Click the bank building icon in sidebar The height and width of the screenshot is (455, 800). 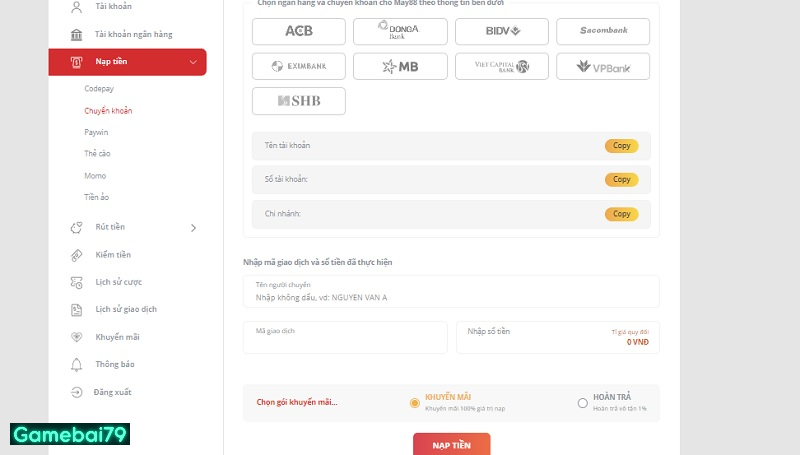pyautogui.click(x=77, y=35)
